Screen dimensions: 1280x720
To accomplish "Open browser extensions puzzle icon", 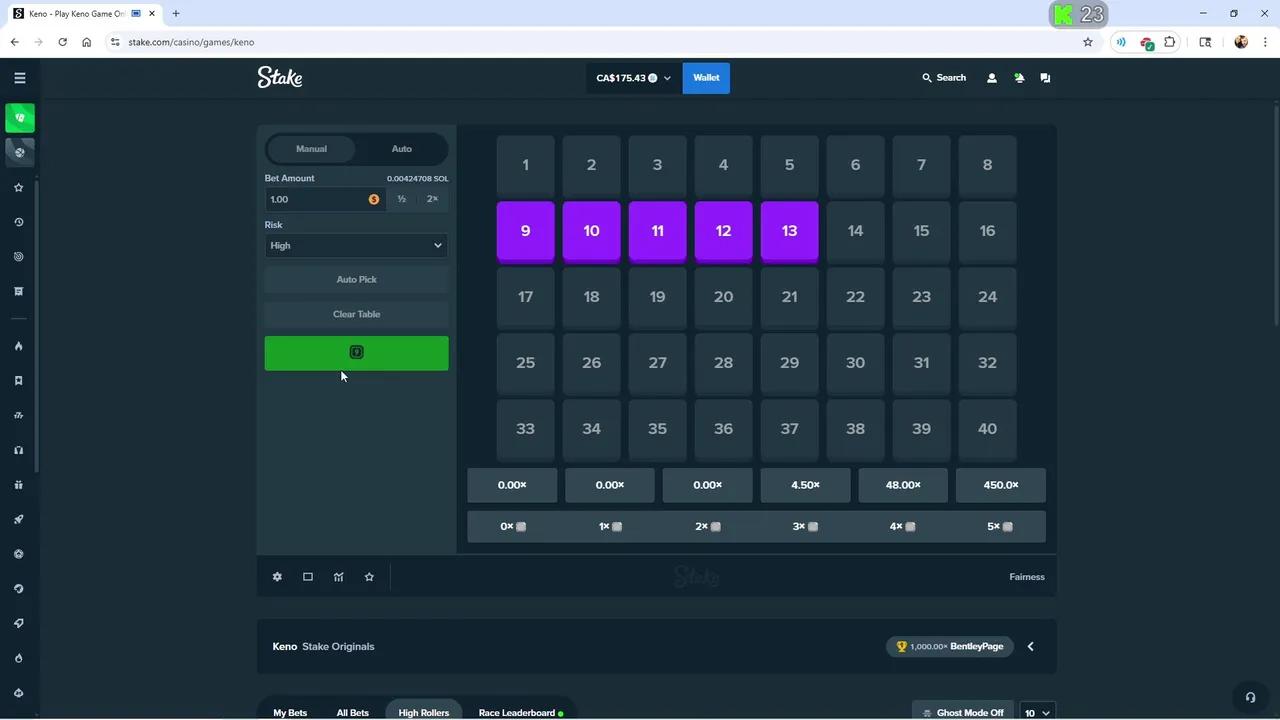I will (x=1170, y=42).
